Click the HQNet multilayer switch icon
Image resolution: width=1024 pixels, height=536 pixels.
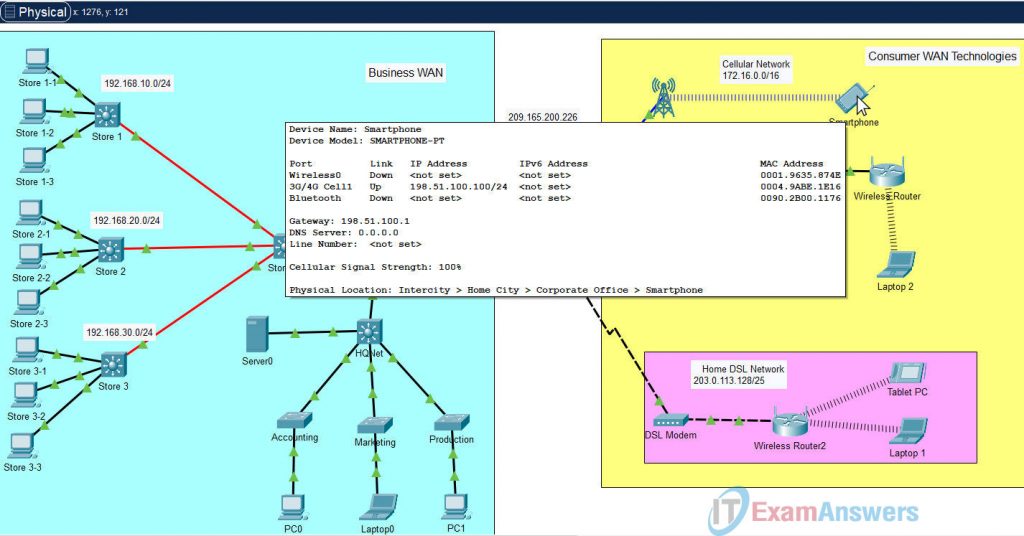(x=369, y=332)
